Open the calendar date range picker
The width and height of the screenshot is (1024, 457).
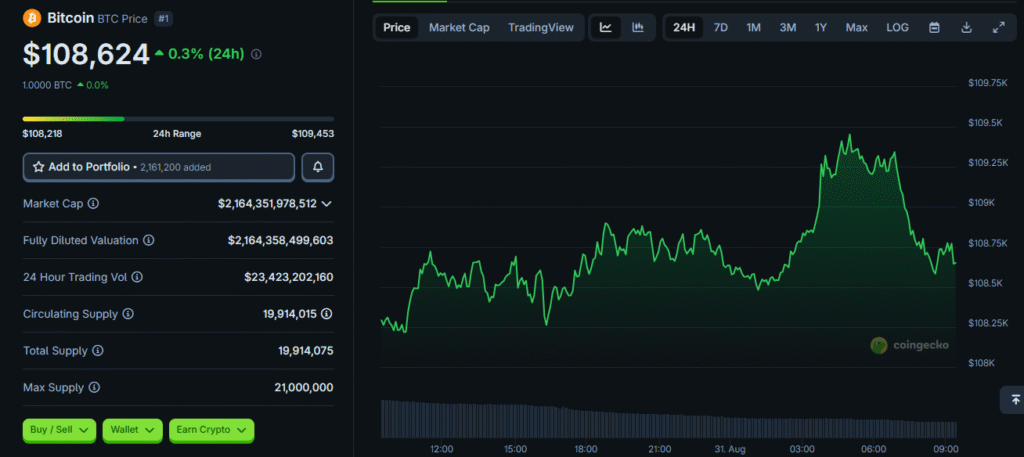pos(934,27)
